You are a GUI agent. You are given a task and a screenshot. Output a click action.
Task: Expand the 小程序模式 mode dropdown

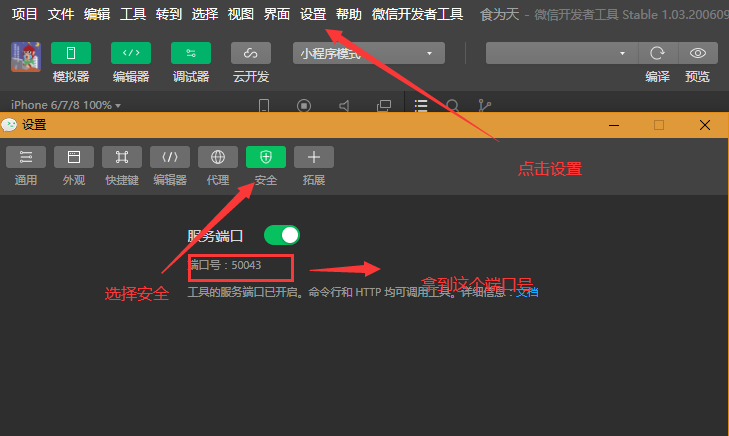click(369, 53)
